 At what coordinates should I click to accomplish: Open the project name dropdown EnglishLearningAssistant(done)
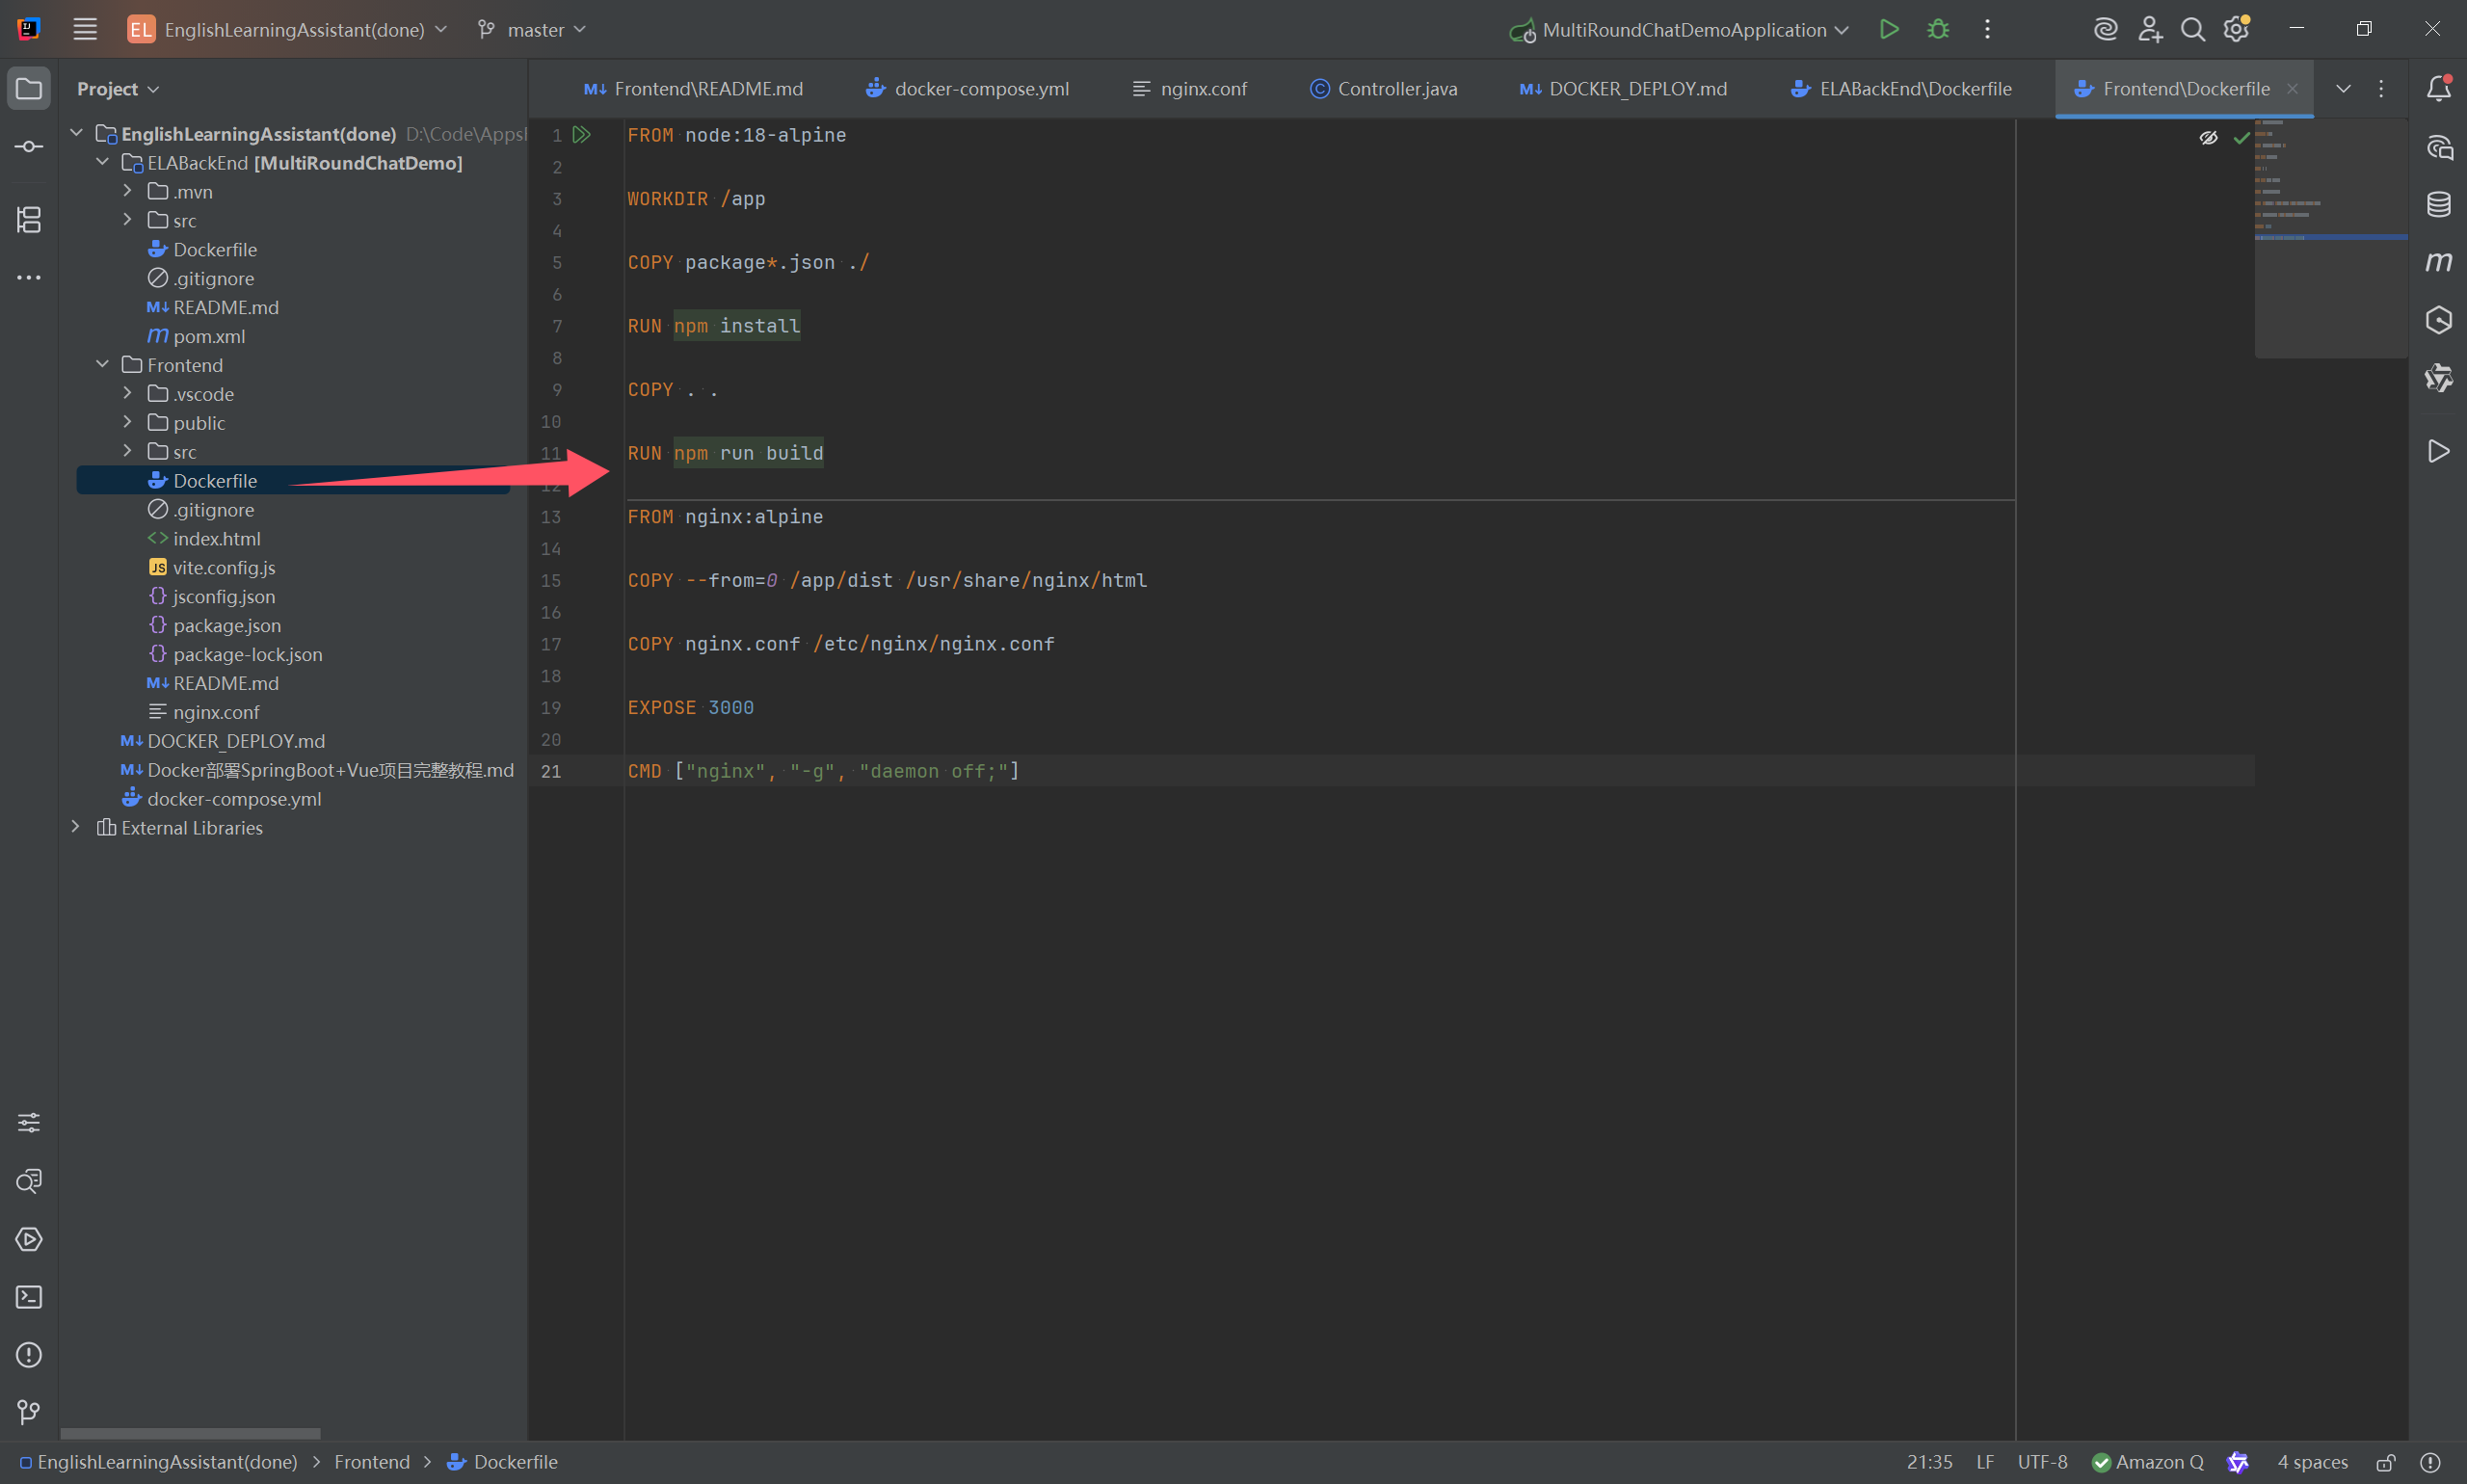[287, 29]
